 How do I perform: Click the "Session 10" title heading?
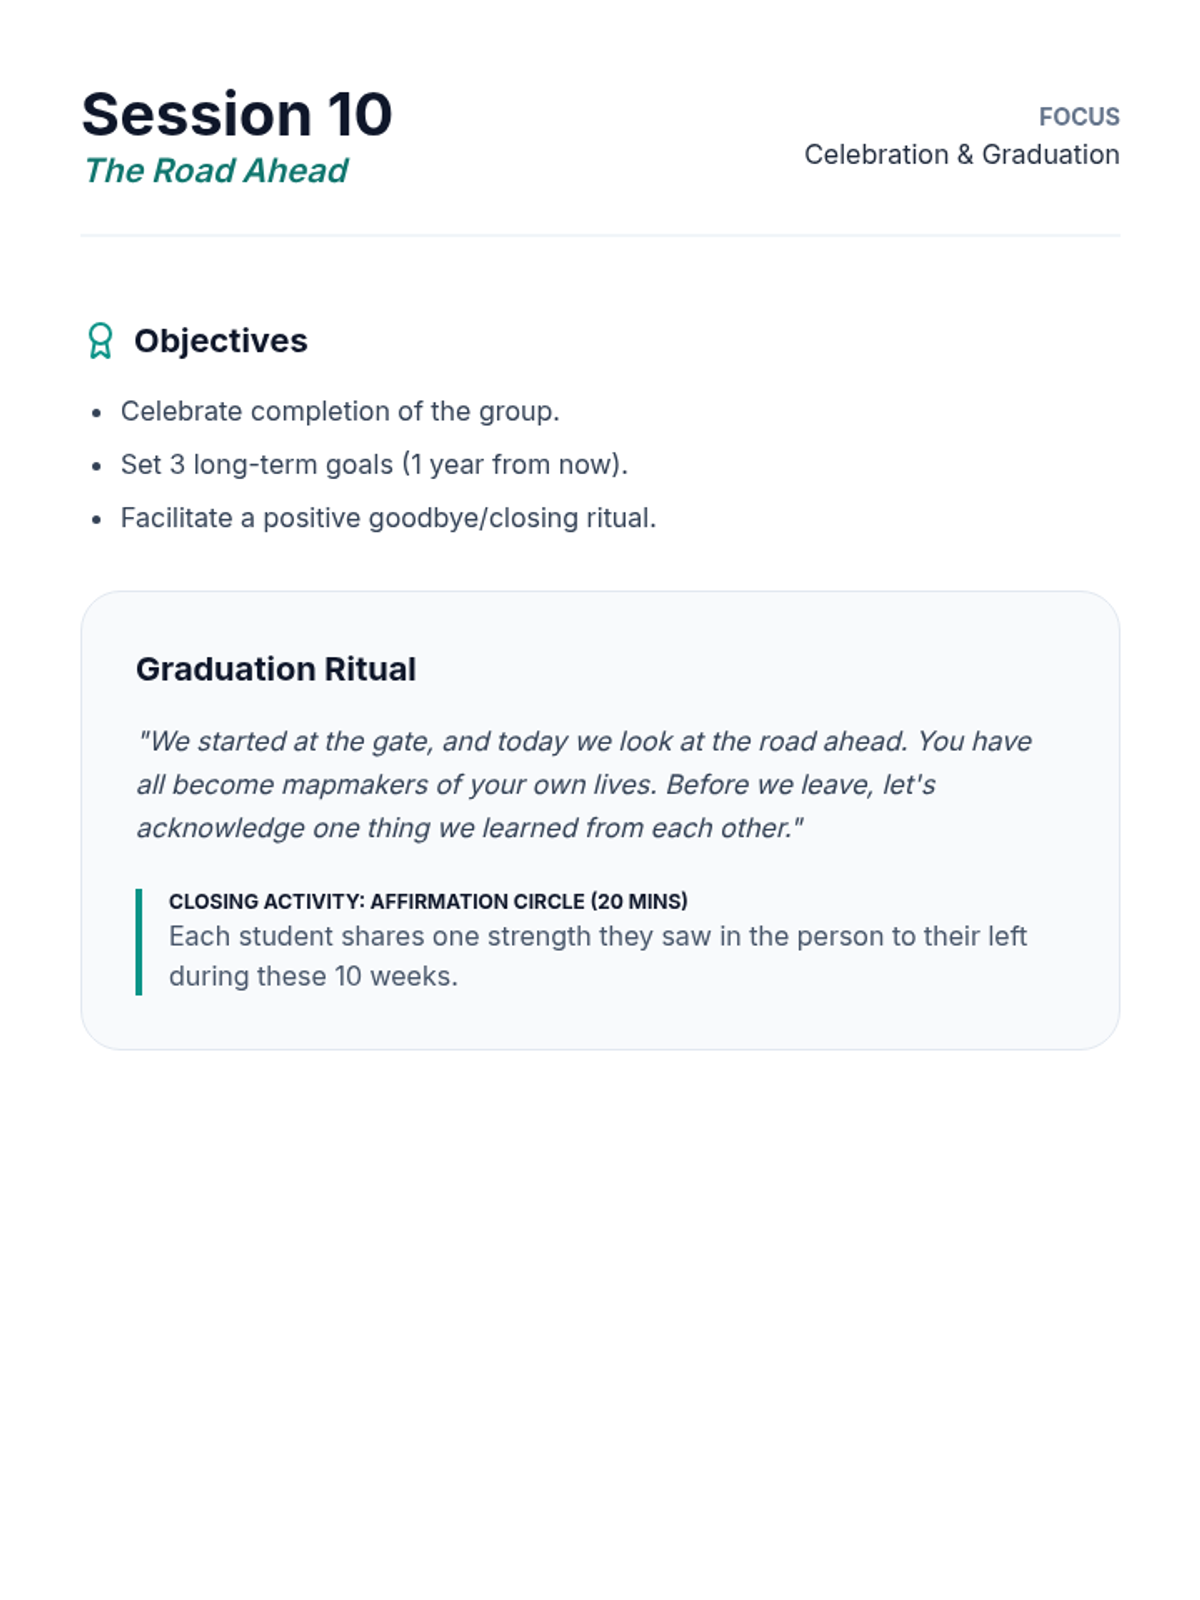237,114
